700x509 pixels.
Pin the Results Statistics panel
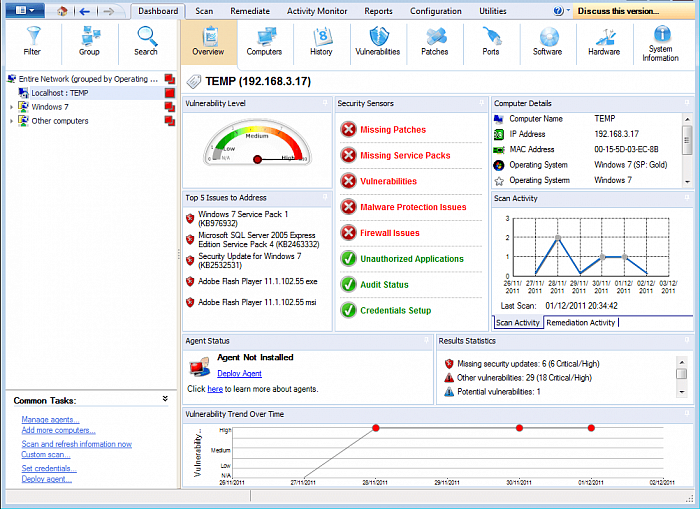[687, 340]
